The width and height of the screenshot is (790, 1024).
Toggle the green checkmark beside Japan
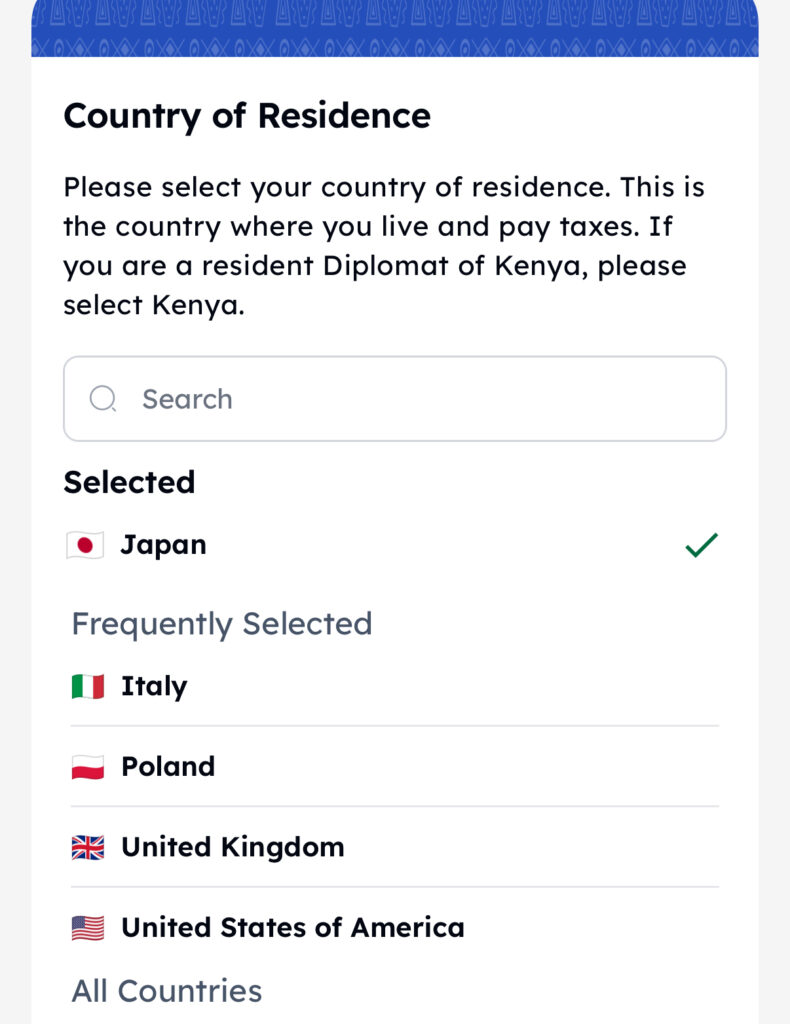point(701,545)
